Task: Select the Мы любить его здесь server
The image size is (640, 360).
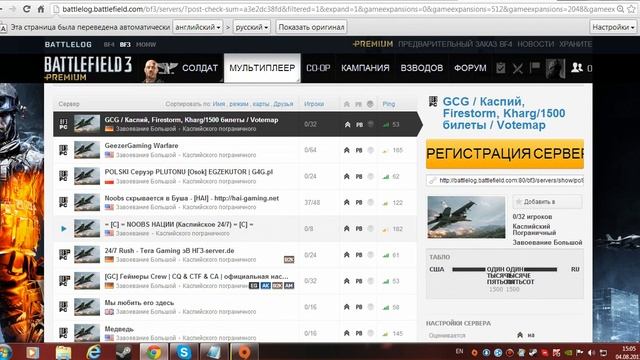Action: point(235,307)
